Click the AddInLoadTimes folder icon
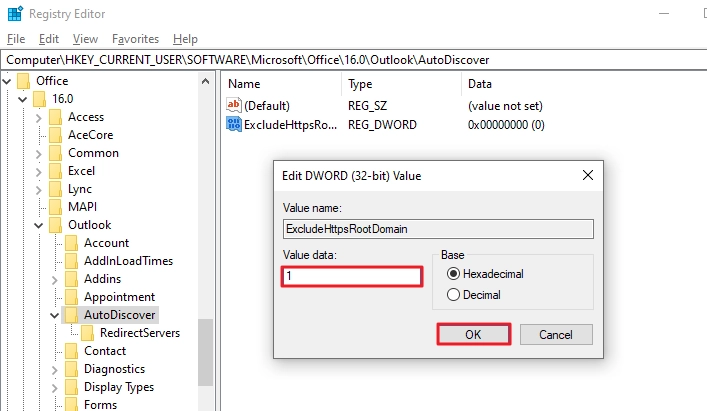The height and width of the screenshot is (411, 707). click(x=72, y=261)
